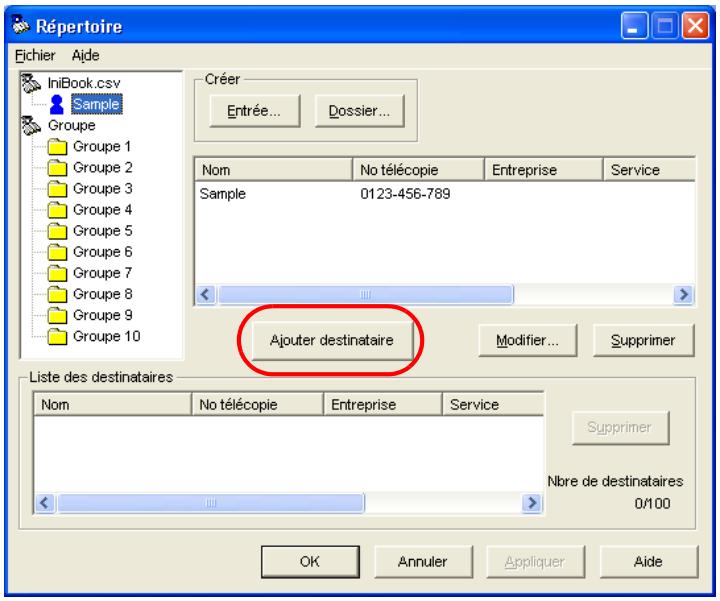Click upper list No télécopie column header

[x=418, y=170]
